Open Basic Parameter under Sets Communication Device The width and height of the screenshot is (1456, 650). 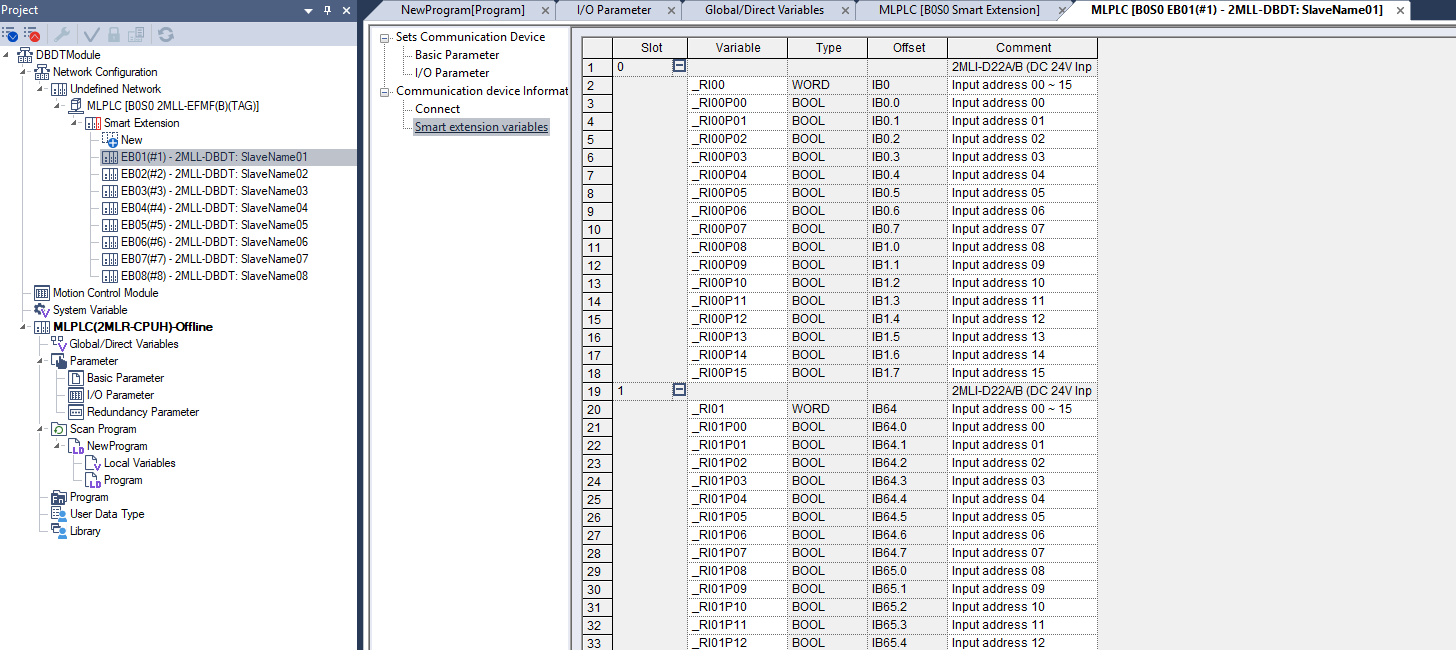pyautogui.click(x=457, y=55)
